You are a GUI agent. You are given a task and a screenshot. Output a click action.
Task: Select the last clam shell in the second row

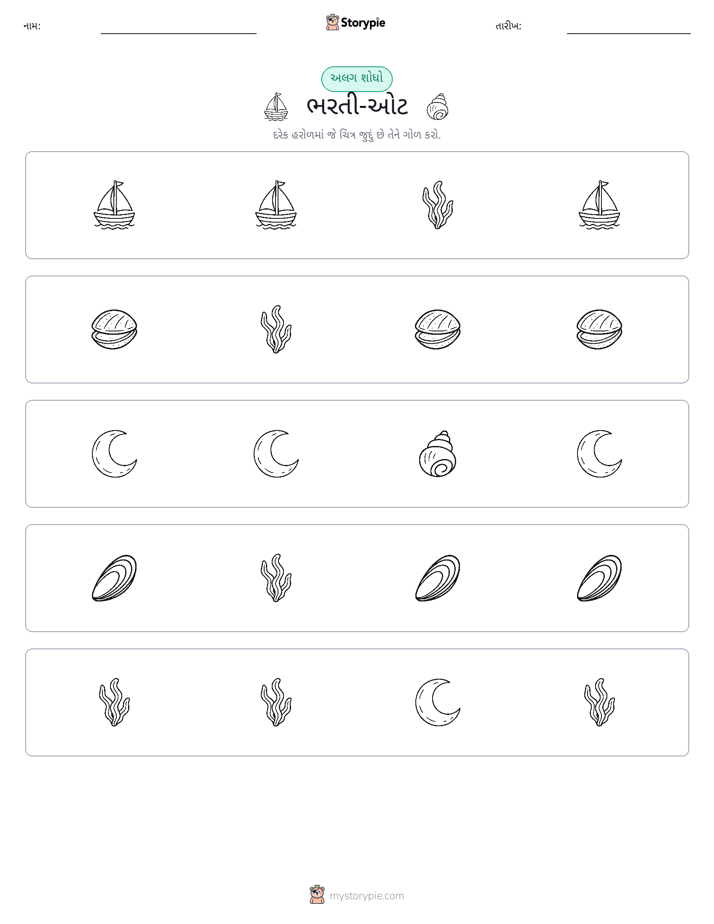coord(600,329)
